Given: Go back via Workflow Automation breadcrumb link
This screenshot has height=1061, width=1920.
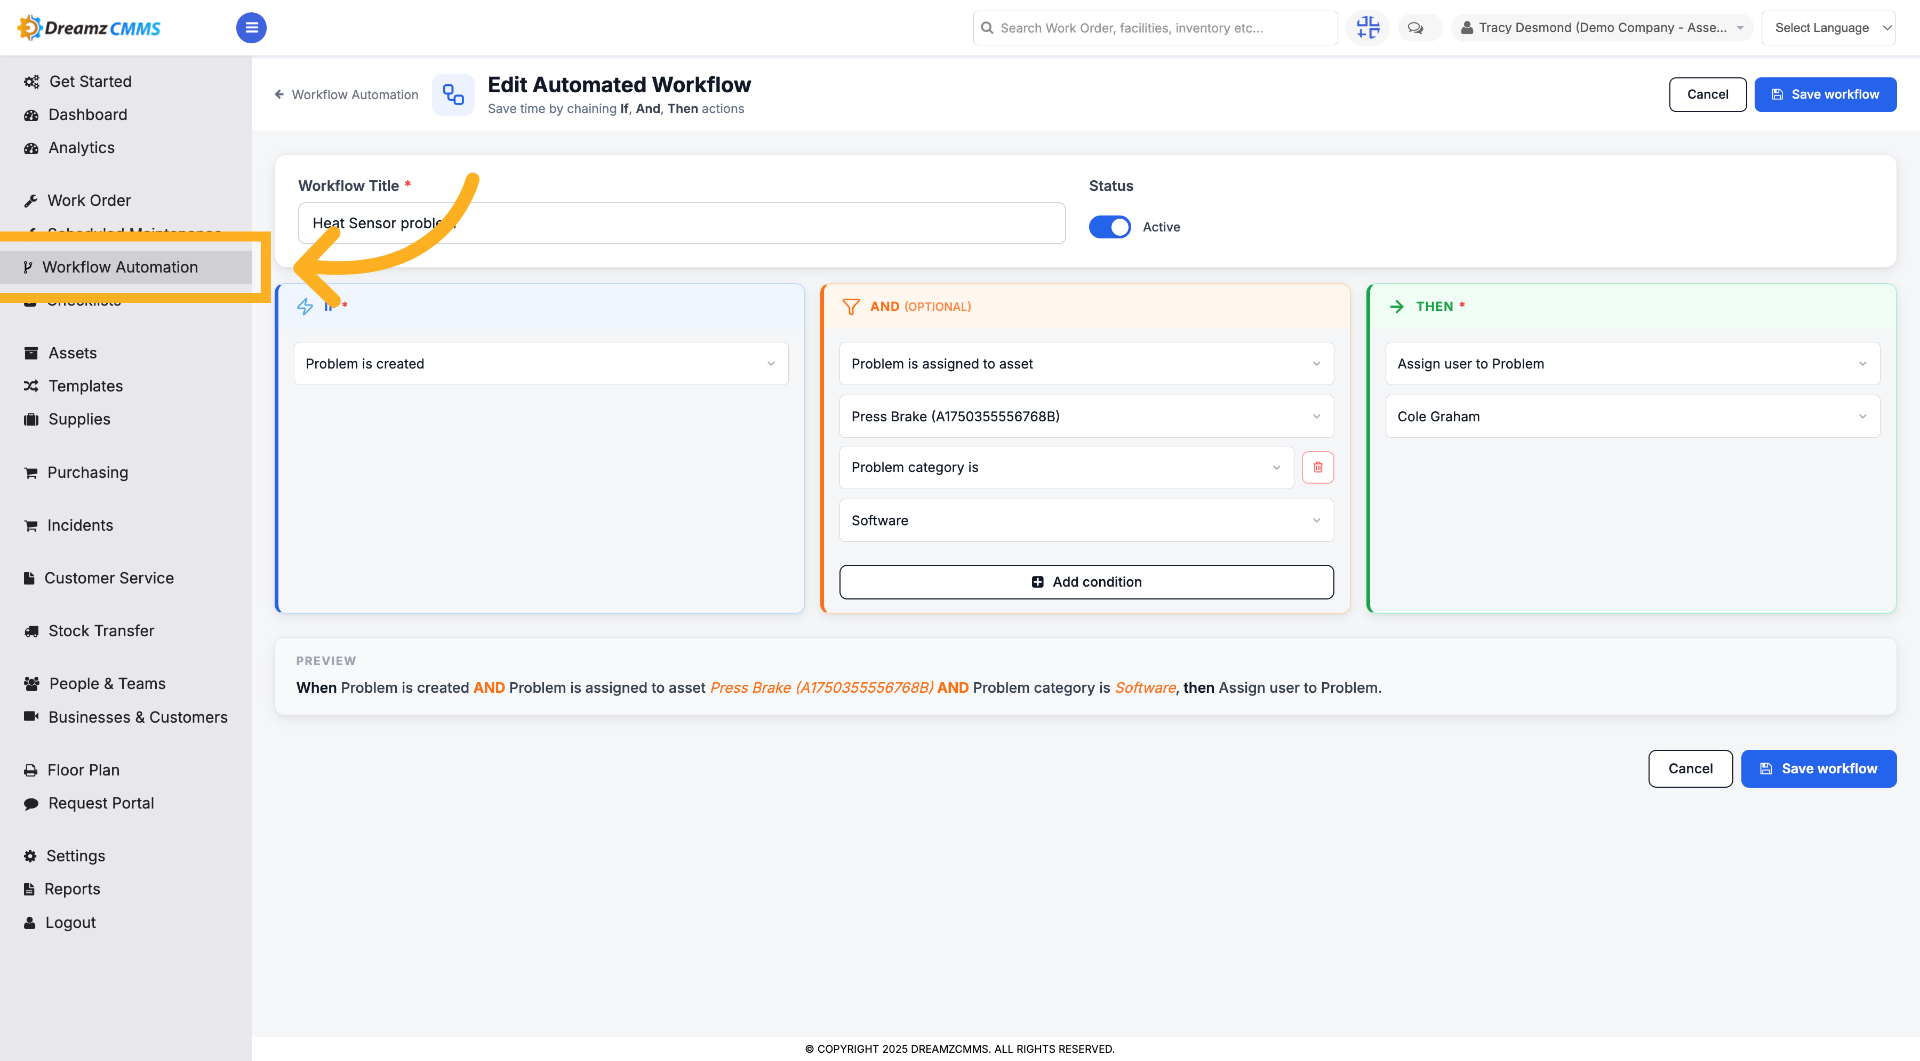Looking at the screenshot, I should click(x=346, y=95).
